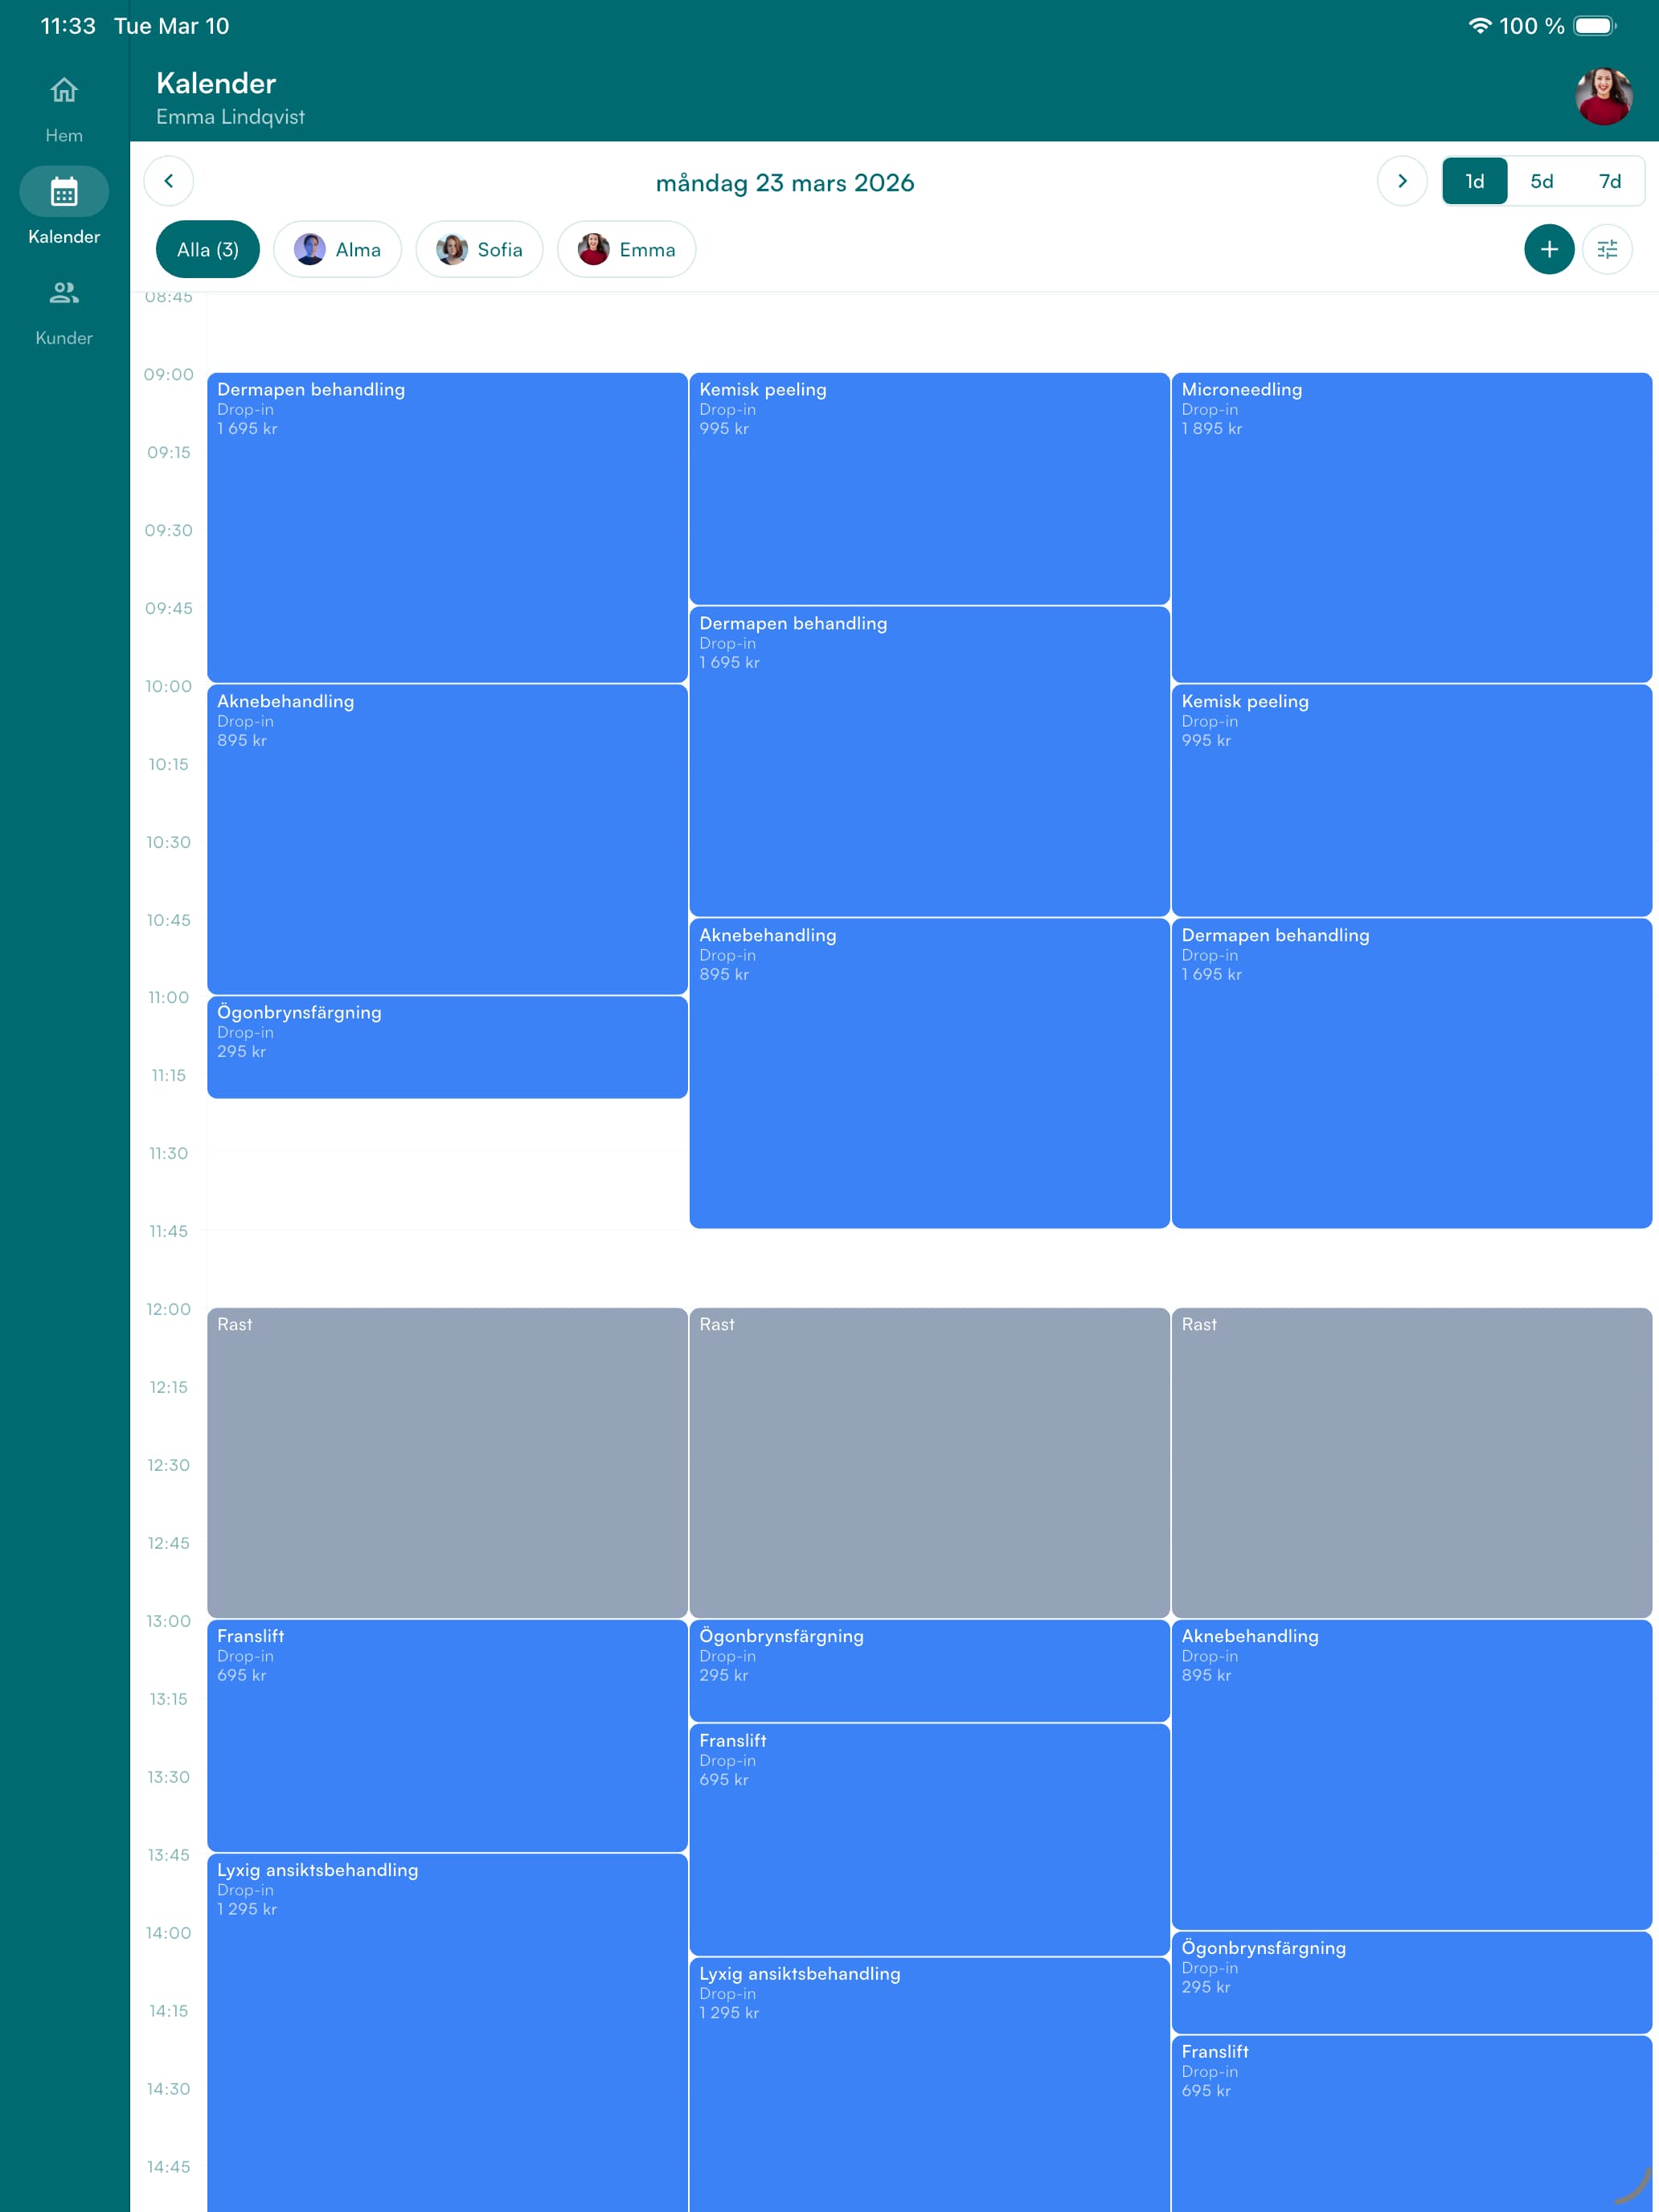
Task: Open calendar filter settings sliders icon
Action: 1607,249
